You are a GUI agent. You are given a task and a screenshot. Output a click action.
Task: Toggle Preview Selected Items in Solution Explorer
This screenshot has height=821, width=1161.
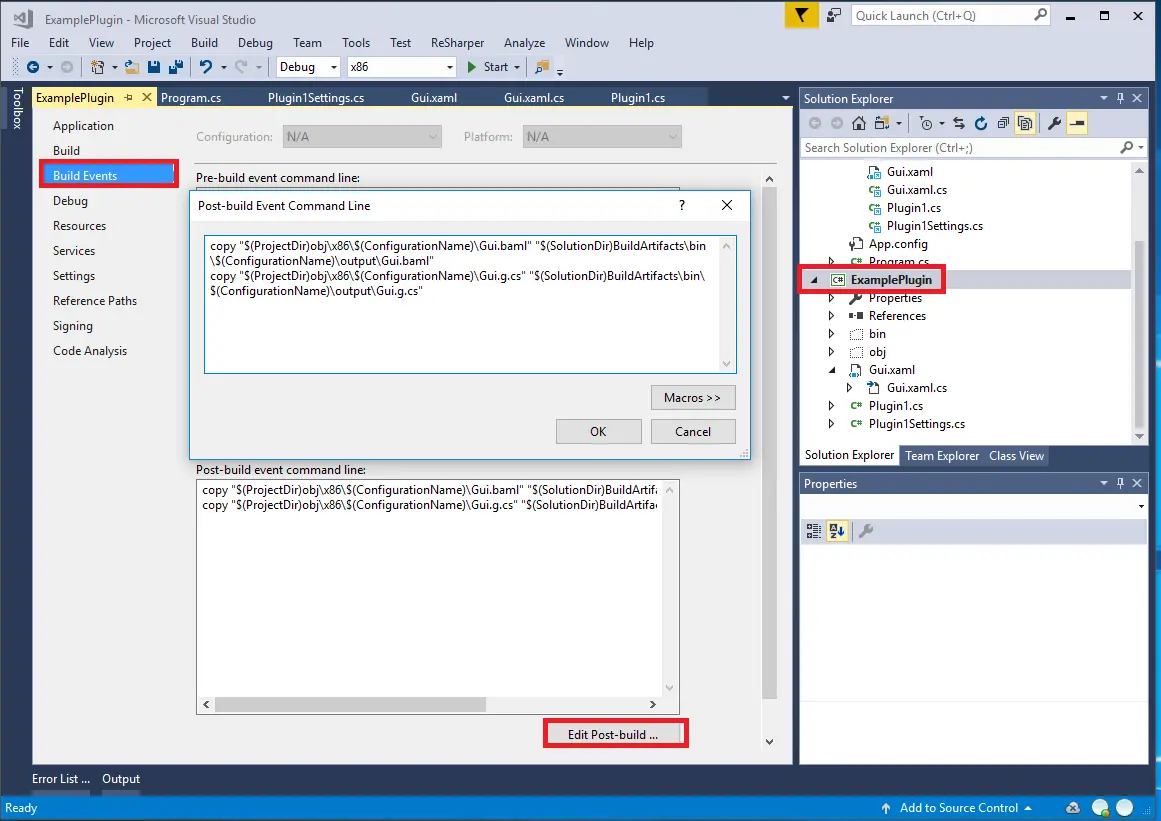click(x=1077, y=124)
